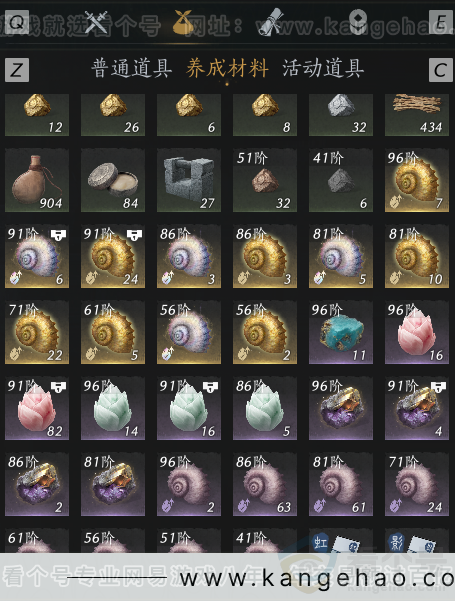Image resolution: width=455 pixels, height=602 pixels.
Task: Open the scroll quest items icon
Action: click(x=270, y=22)
